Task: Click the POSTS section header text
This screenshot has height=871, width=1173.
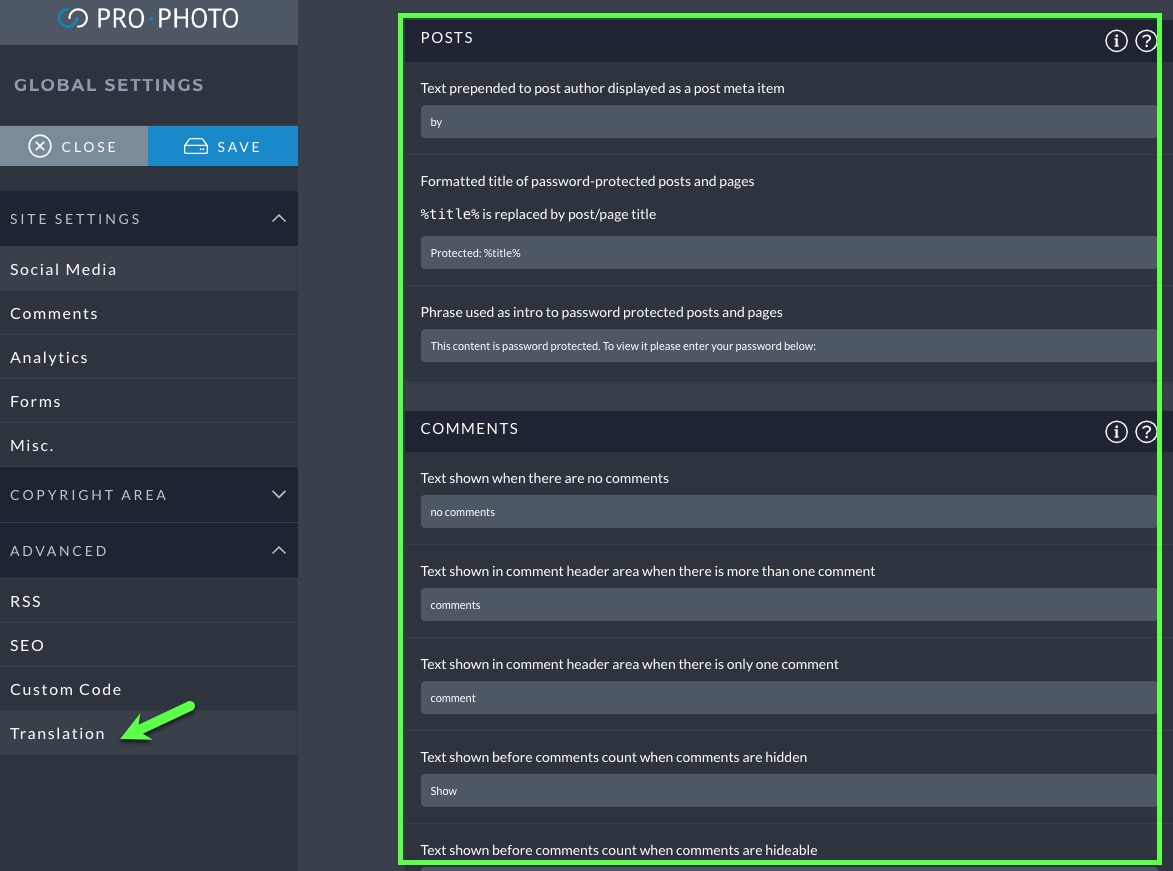Action: click(447, 37)
